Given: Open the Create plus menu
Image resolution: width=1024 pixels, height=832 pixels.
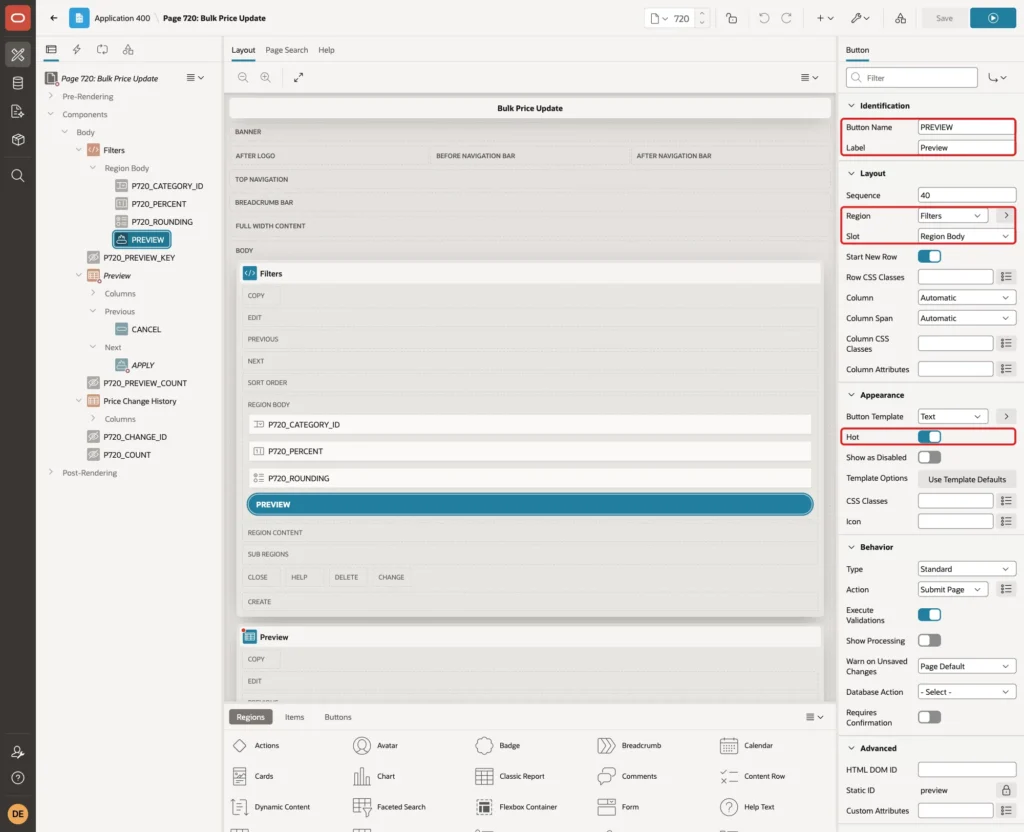Looking at the screenshot, I should (x=825, y=18).
